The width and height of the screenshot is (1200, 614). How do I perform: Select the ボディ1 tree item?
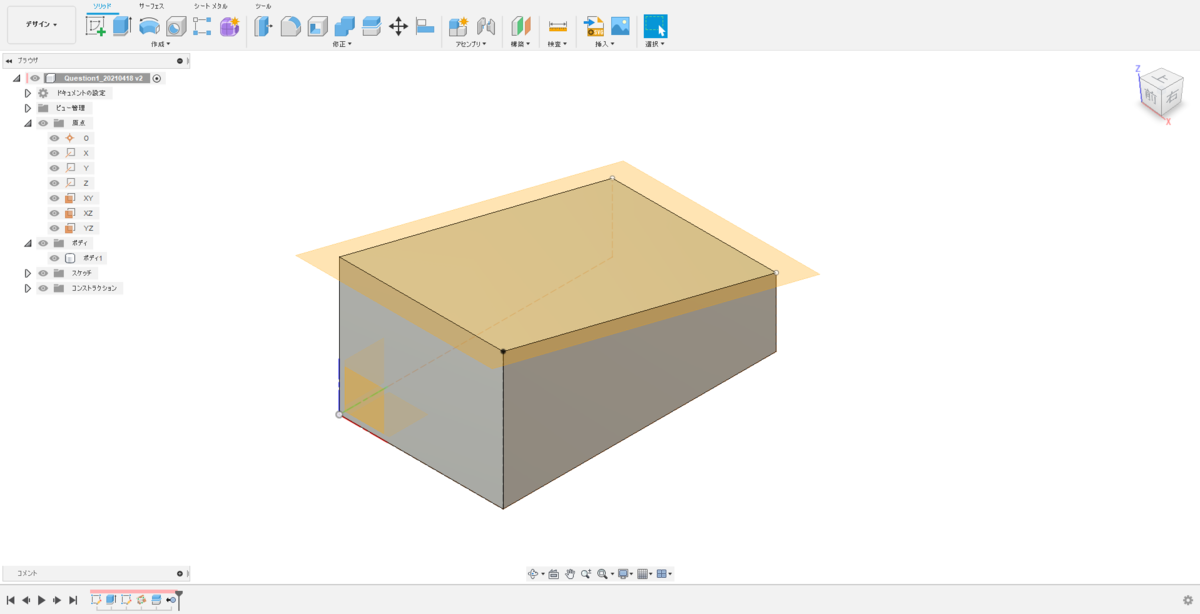[92, 258]
